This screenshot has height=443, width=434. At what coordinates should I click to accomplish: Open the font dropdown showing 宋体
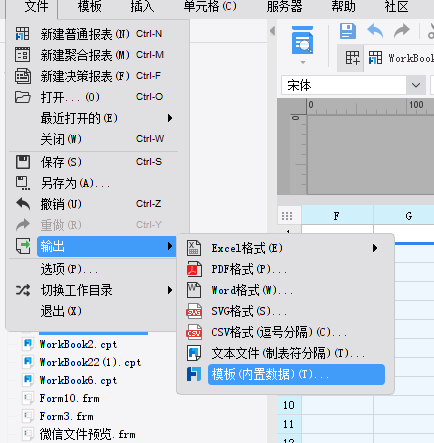tap(416, 85)
